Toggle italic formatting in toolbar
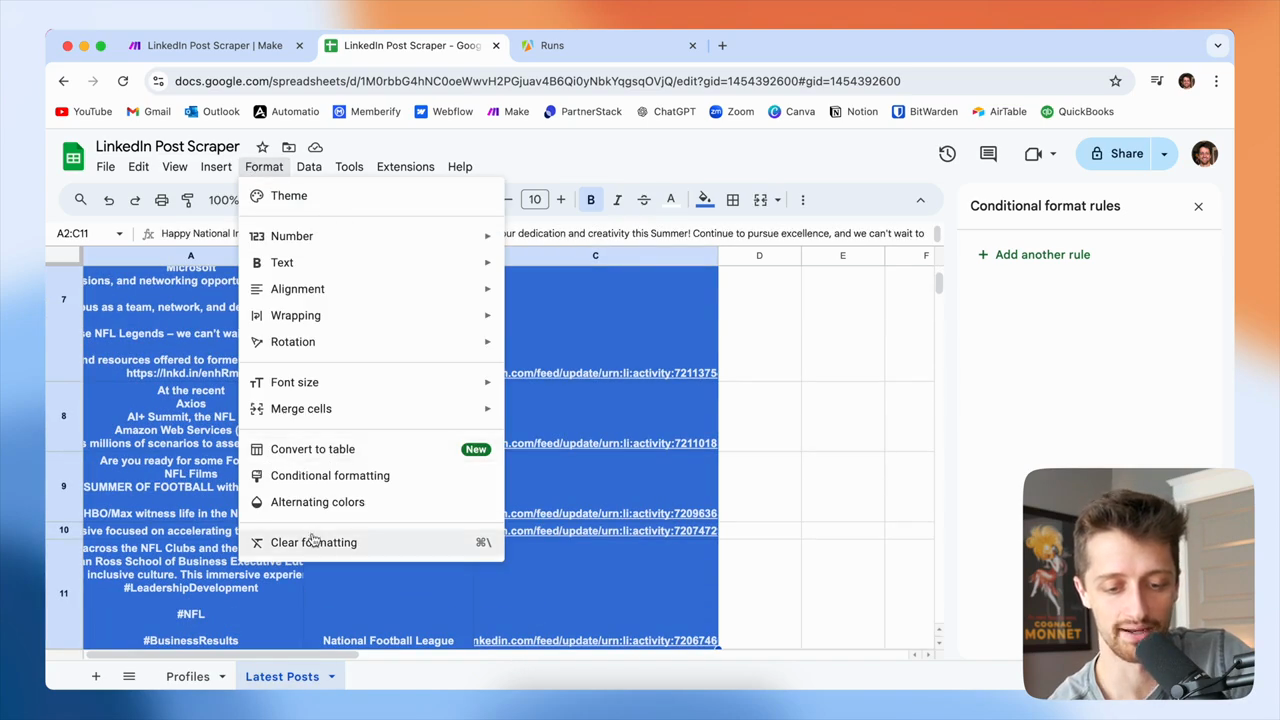1280x720 pixels. (617, 200)
